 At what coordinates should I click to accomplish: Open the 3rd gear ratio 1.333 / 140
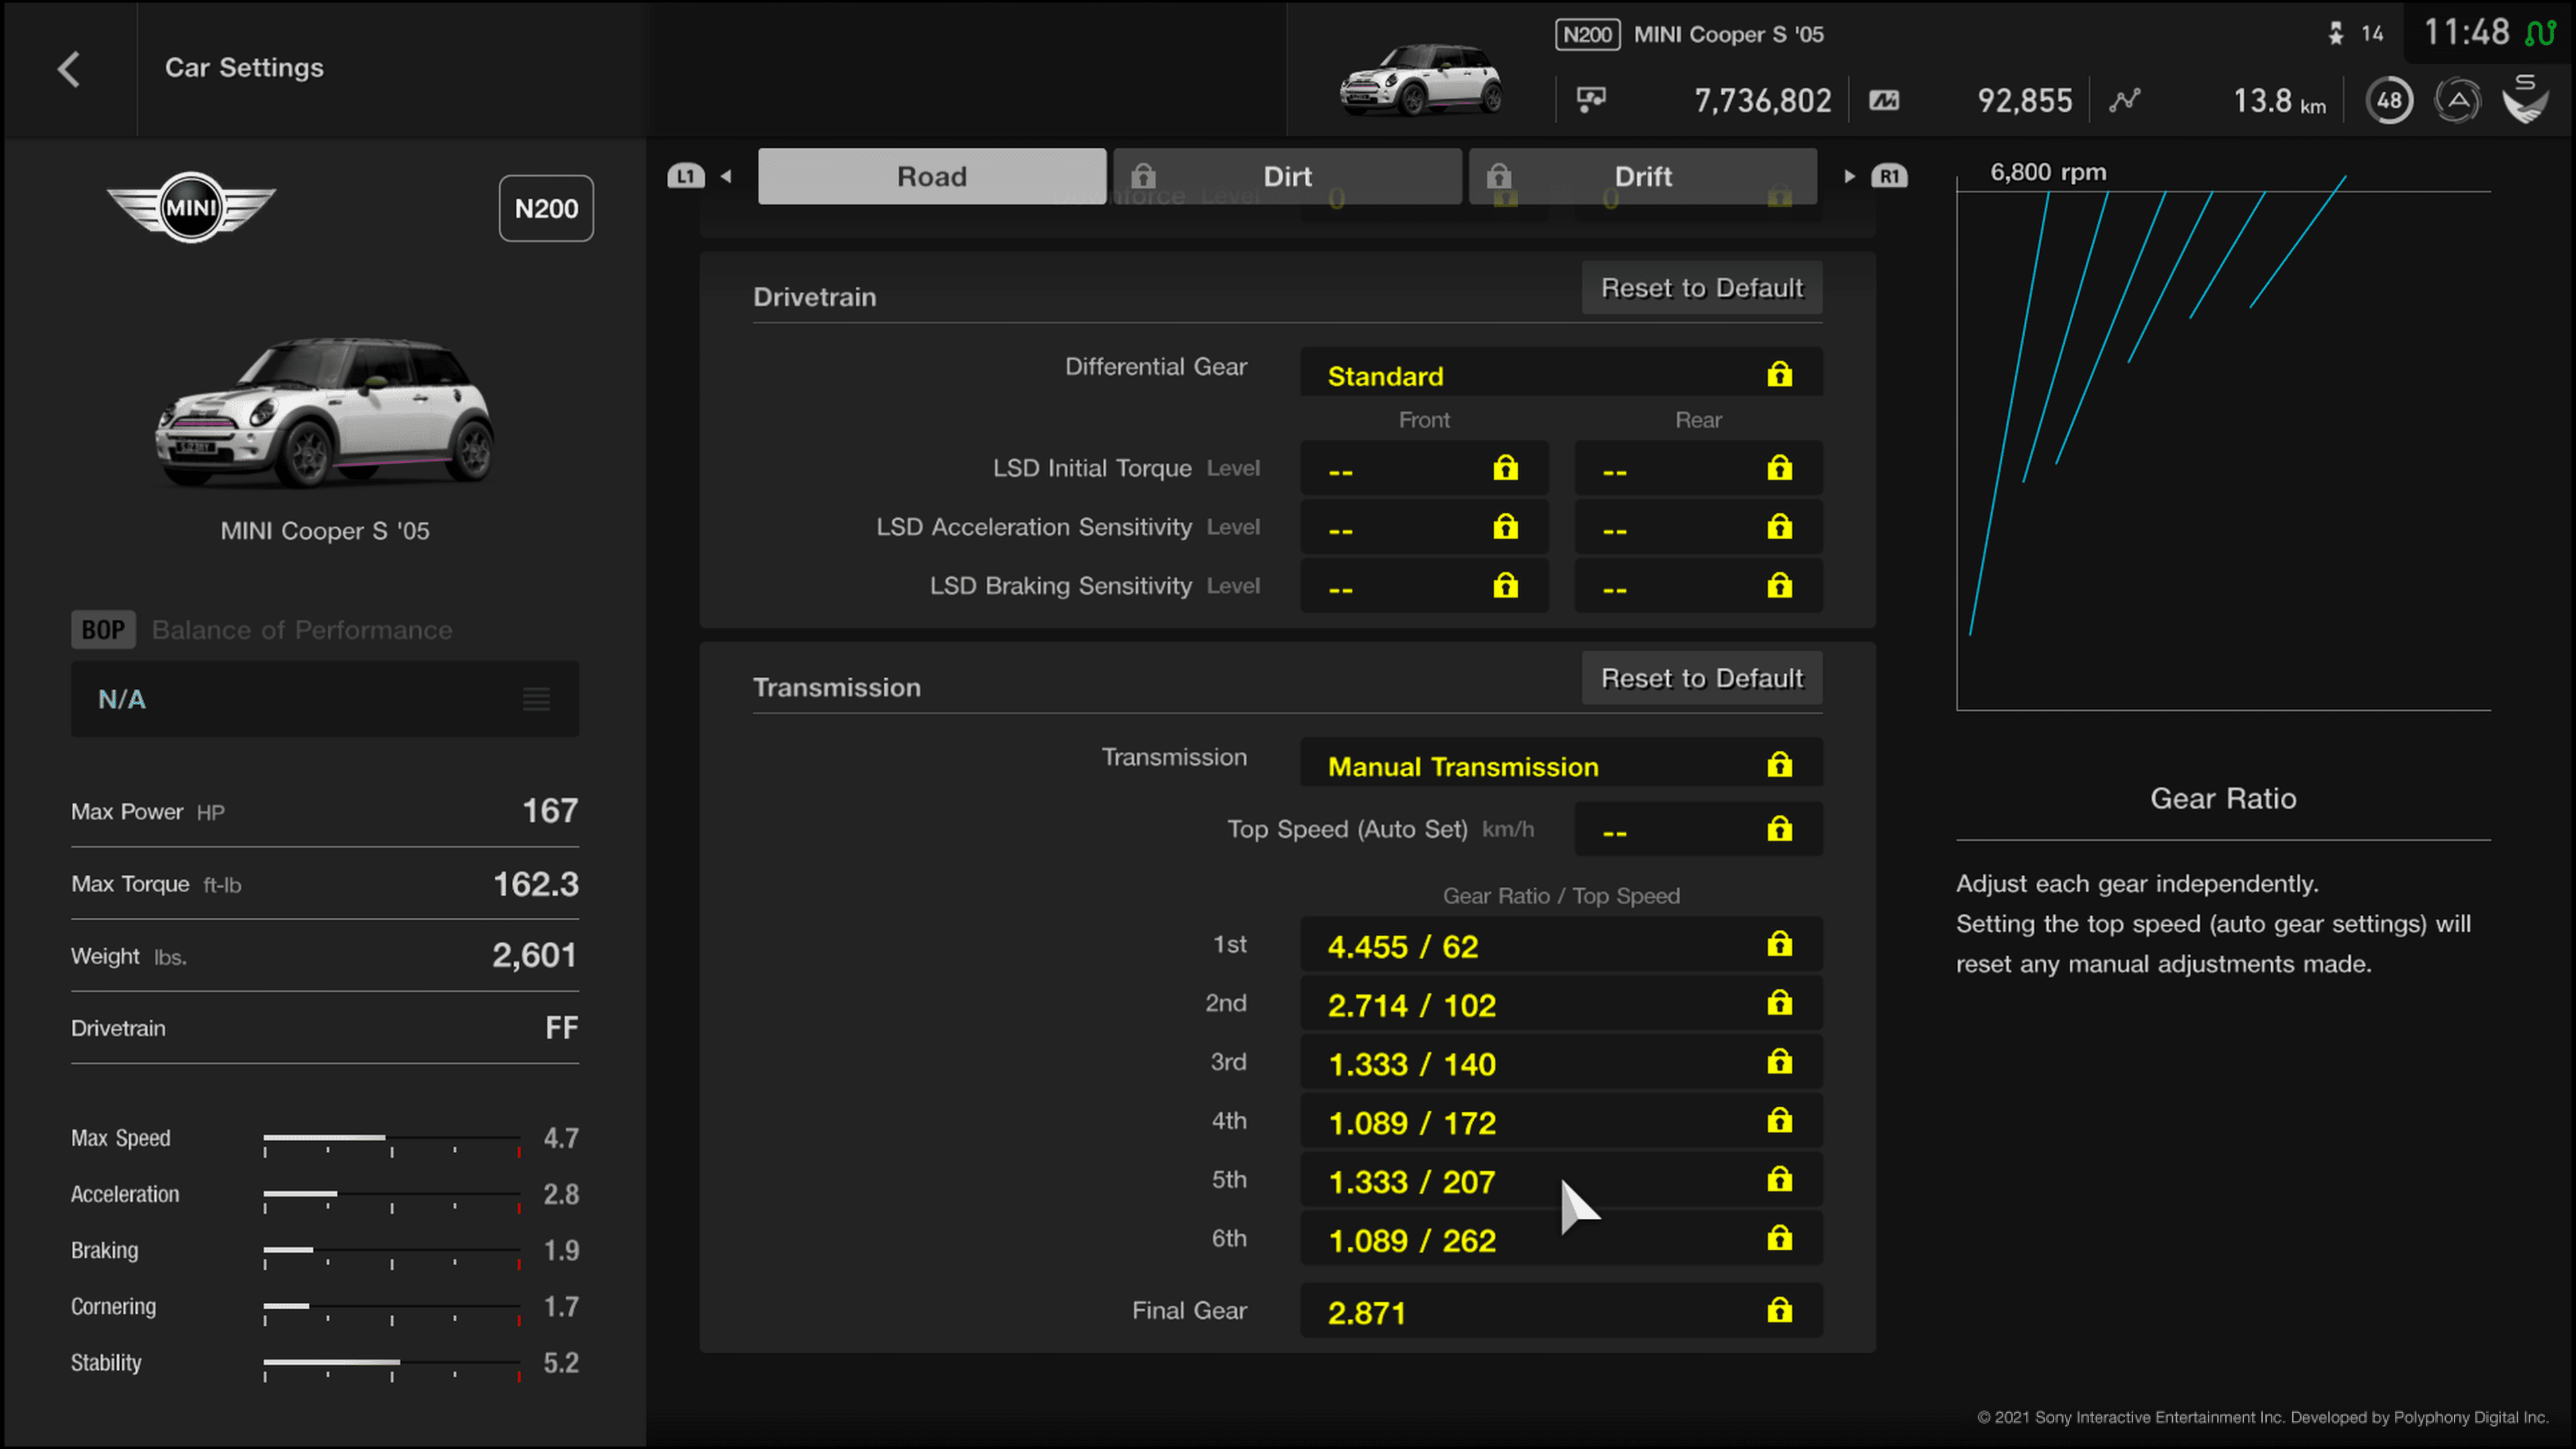click(x=1561, y=1062)
